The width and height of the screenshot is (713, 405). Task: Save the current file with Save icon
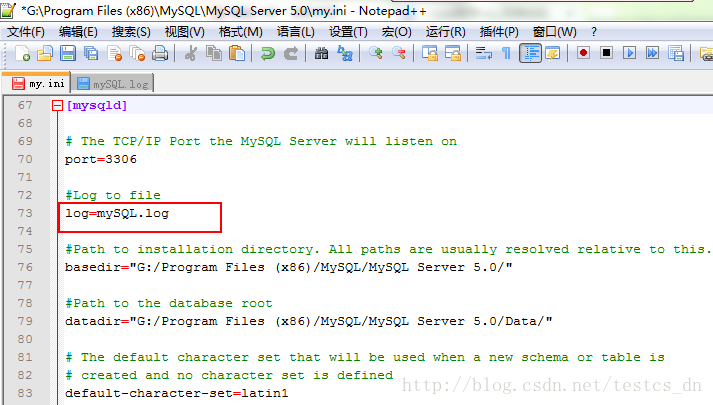pyautogui.click(x=68, y=53)
